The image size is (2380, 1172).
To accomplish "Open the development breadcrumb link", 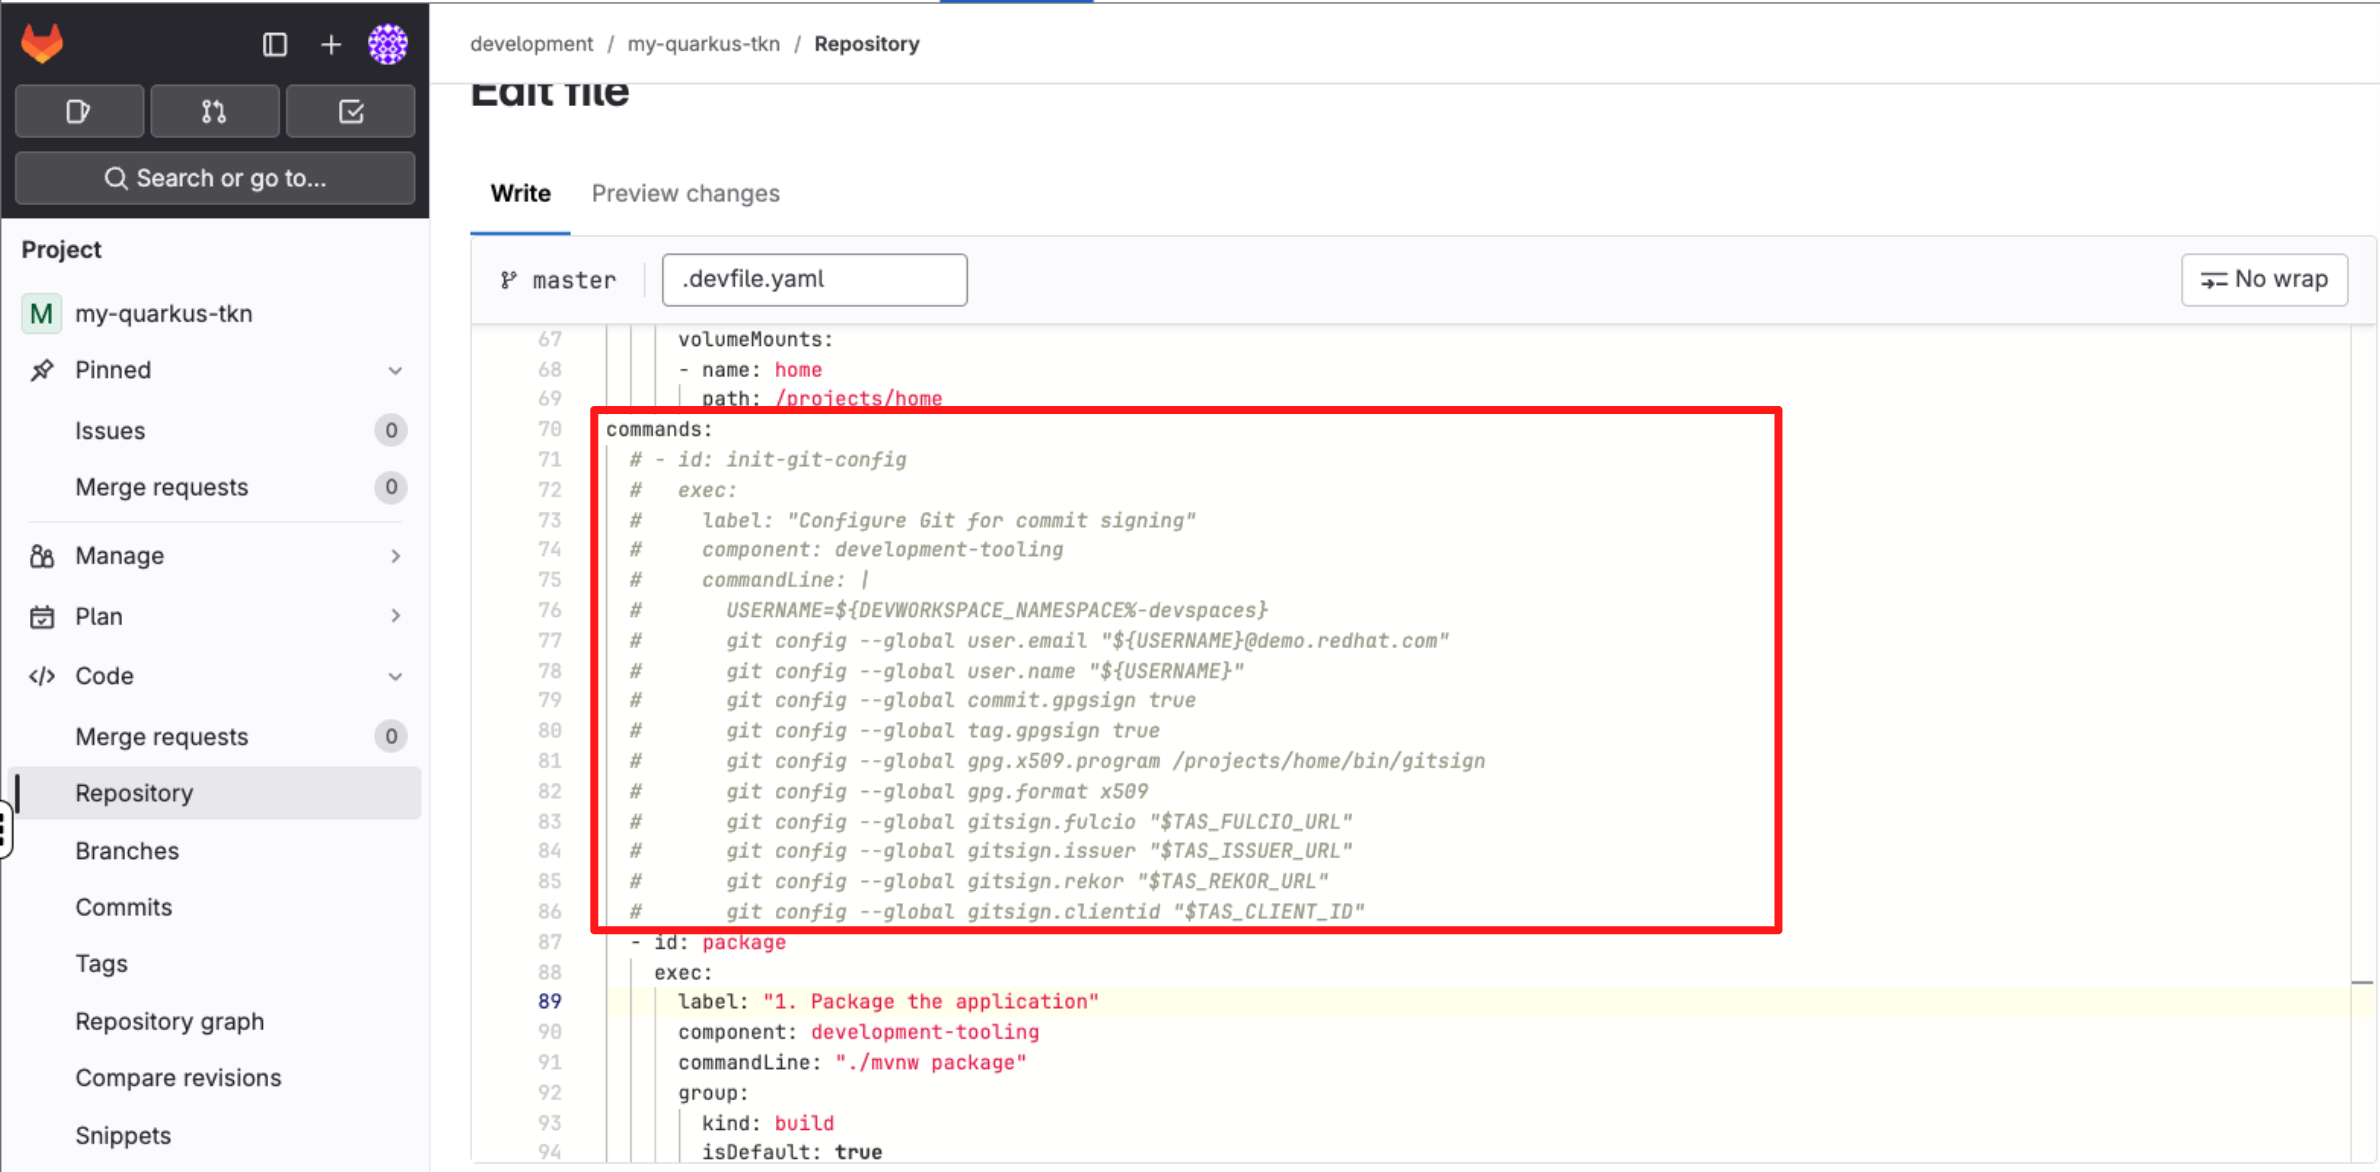I will point(531,43).
